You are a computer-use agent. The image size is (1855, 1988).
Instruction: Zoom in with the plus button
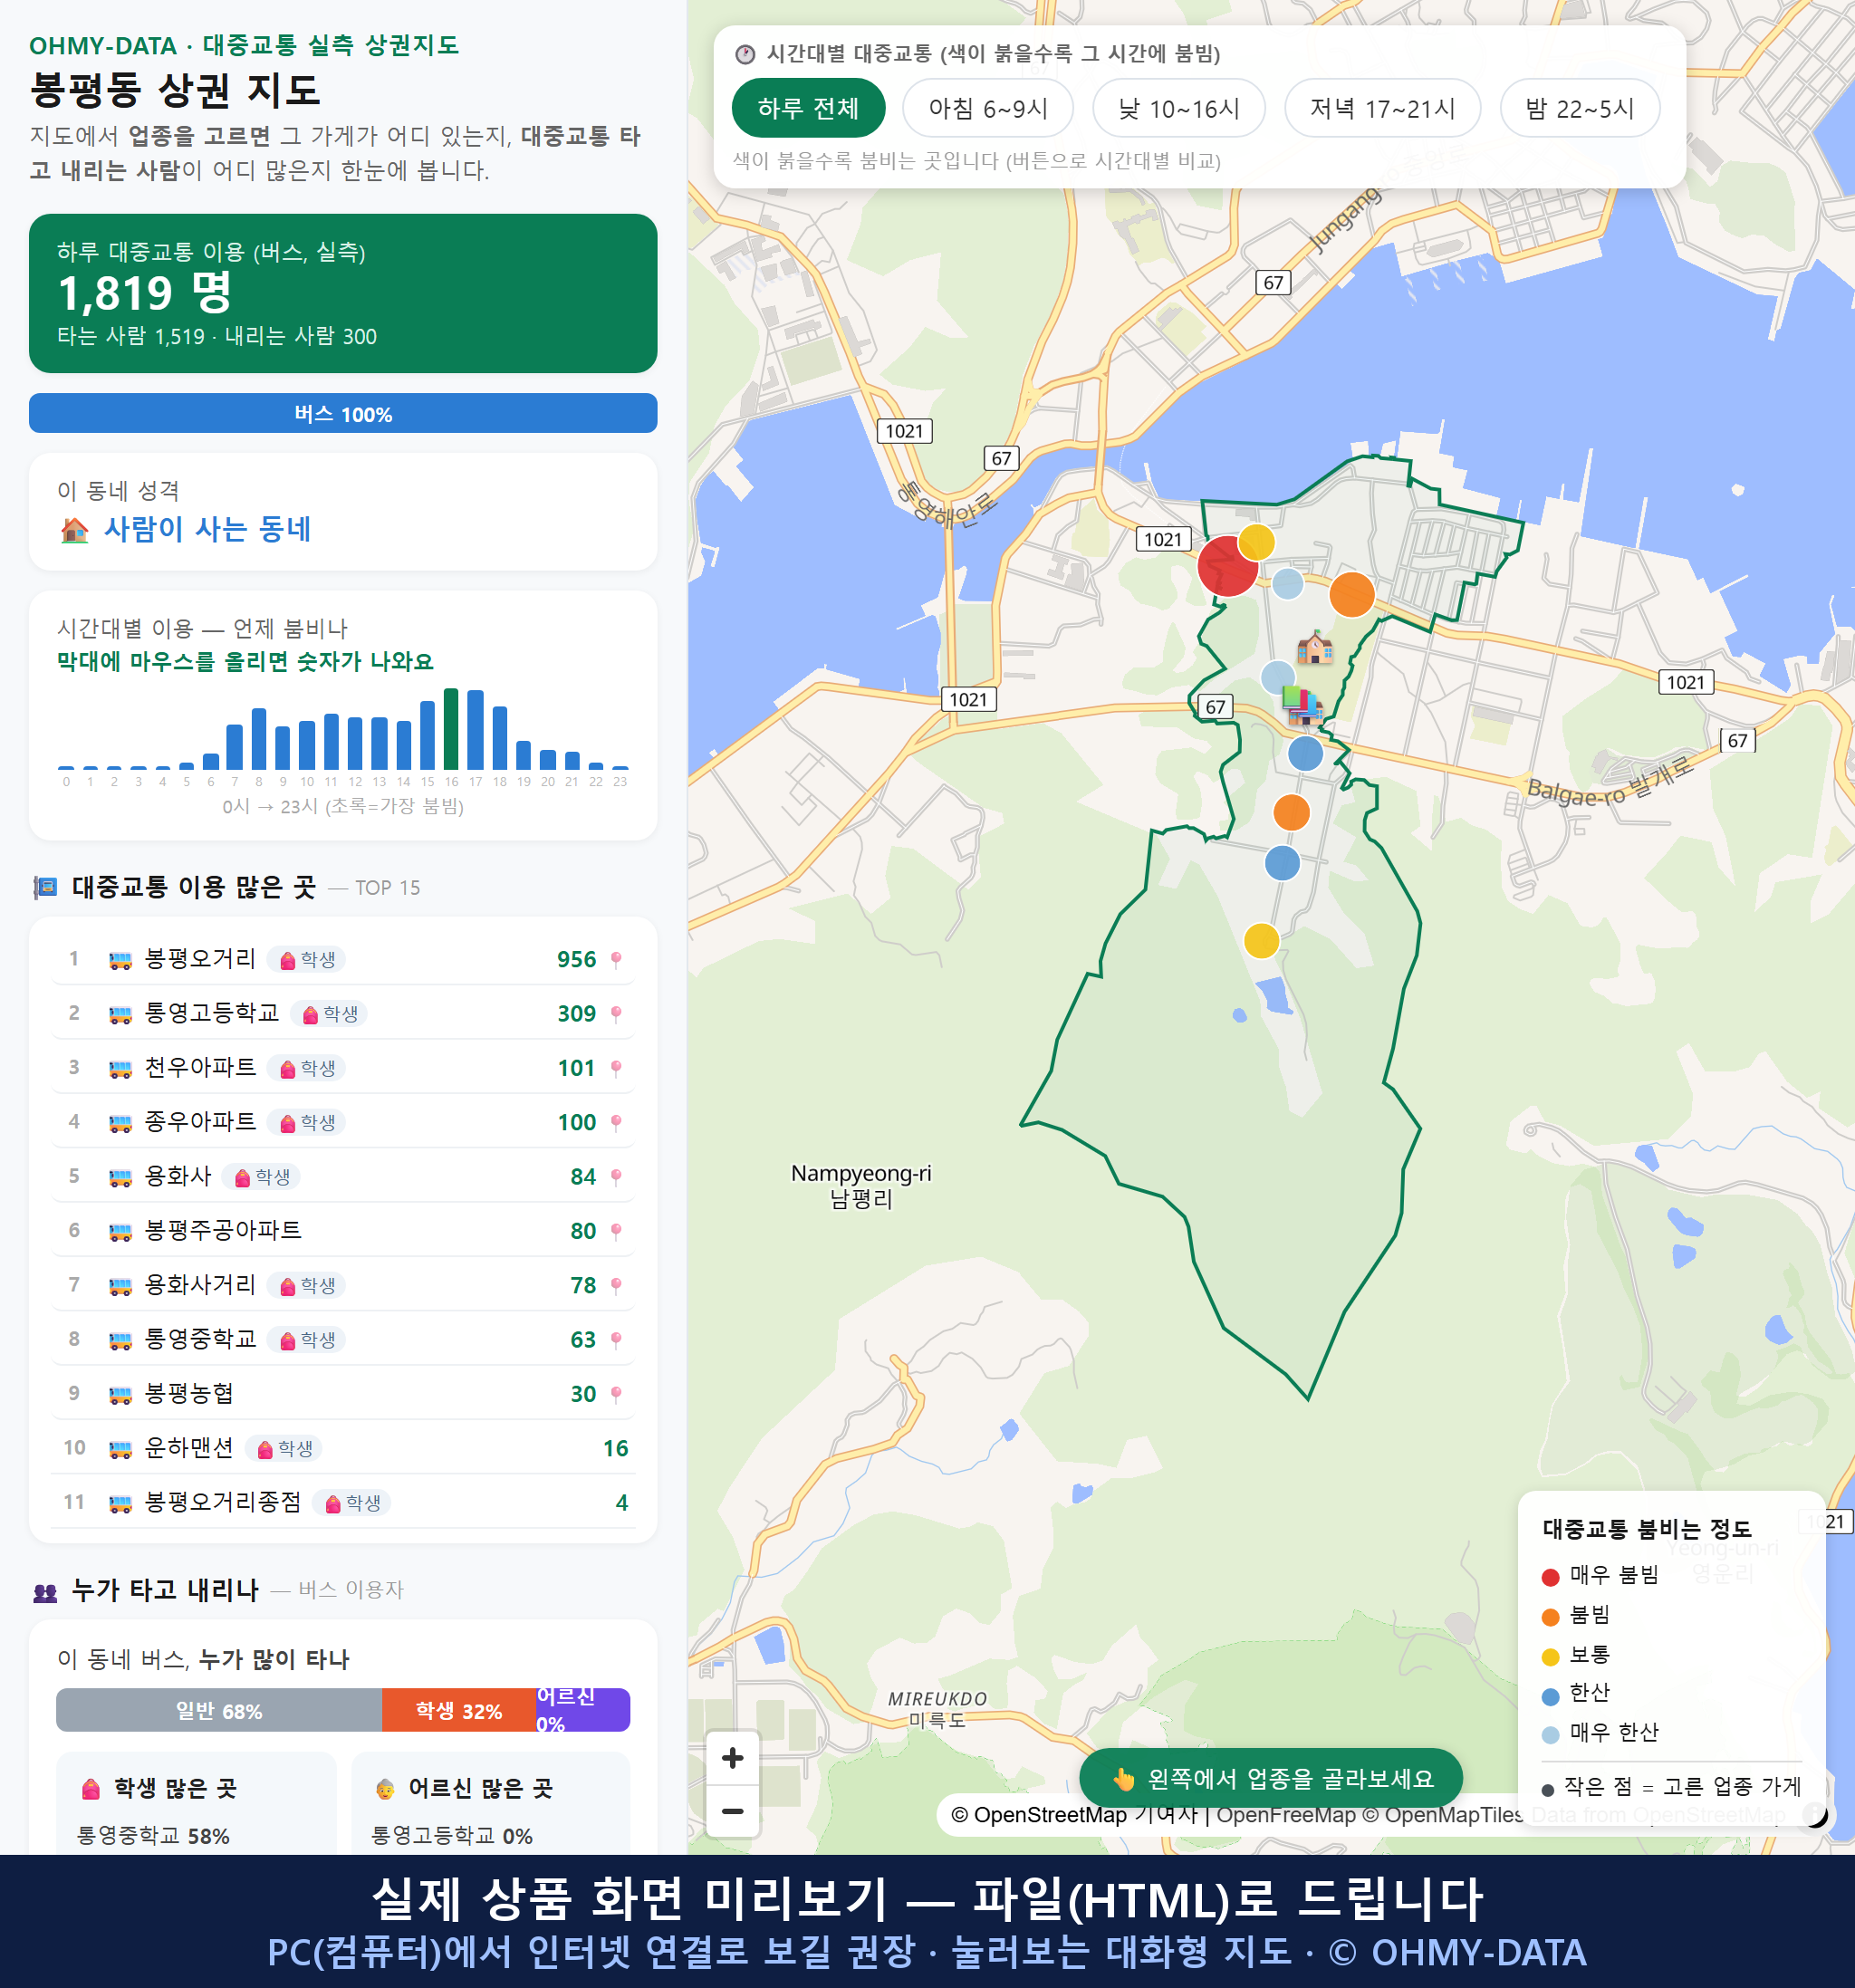click(732, 1758)
